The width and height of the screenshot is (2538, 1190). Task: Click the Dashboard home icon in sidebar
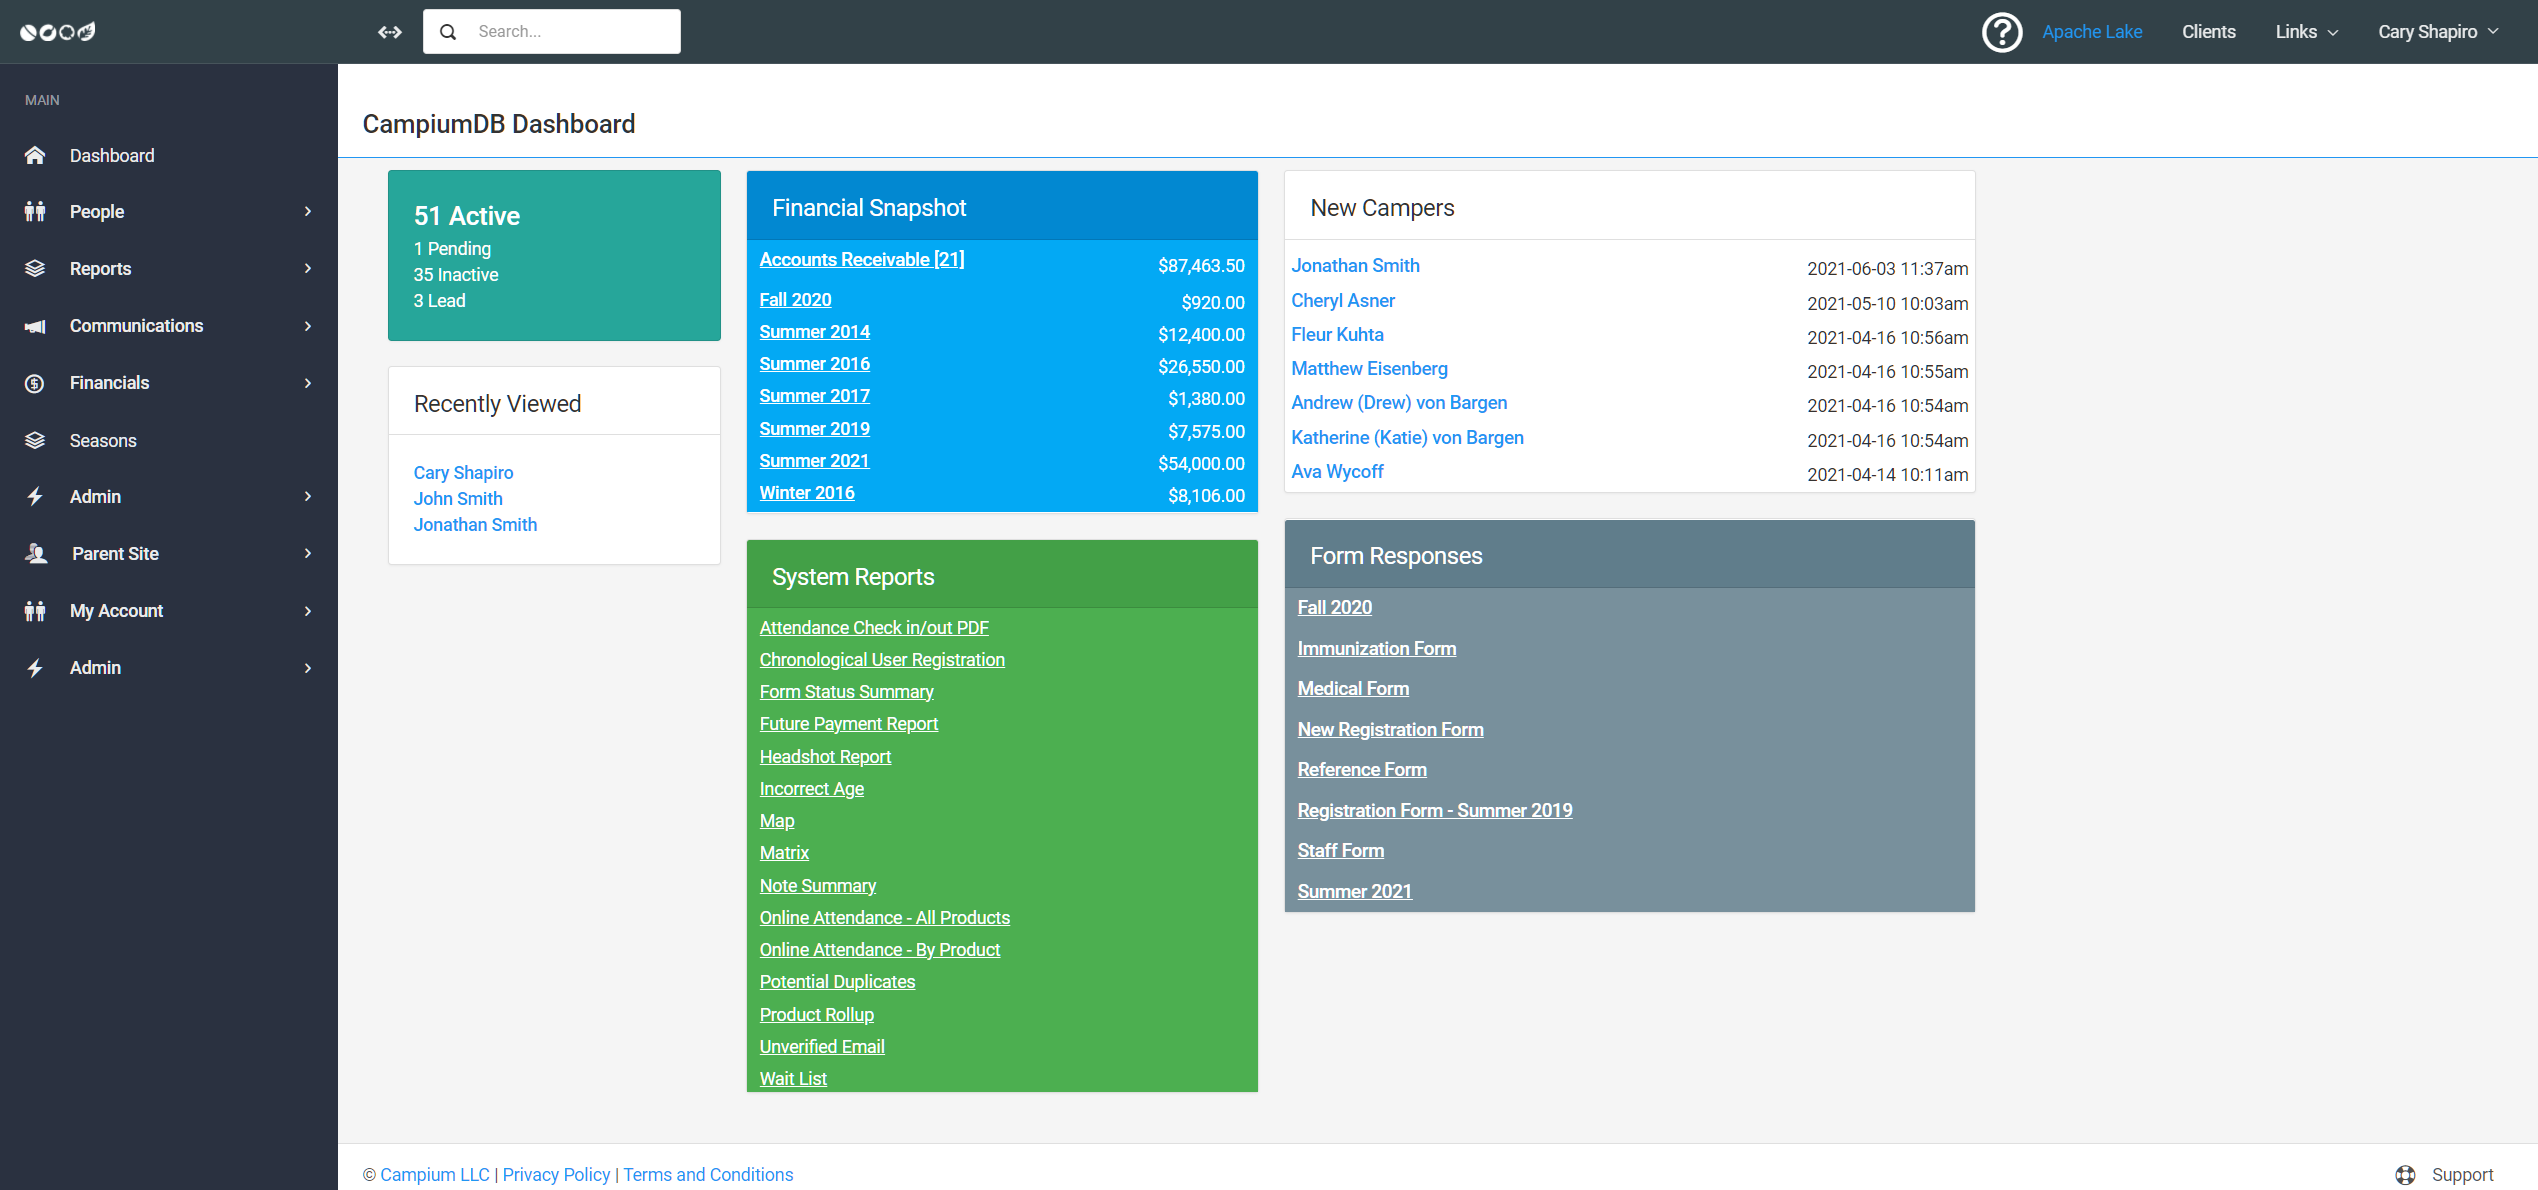coord(36,155)
